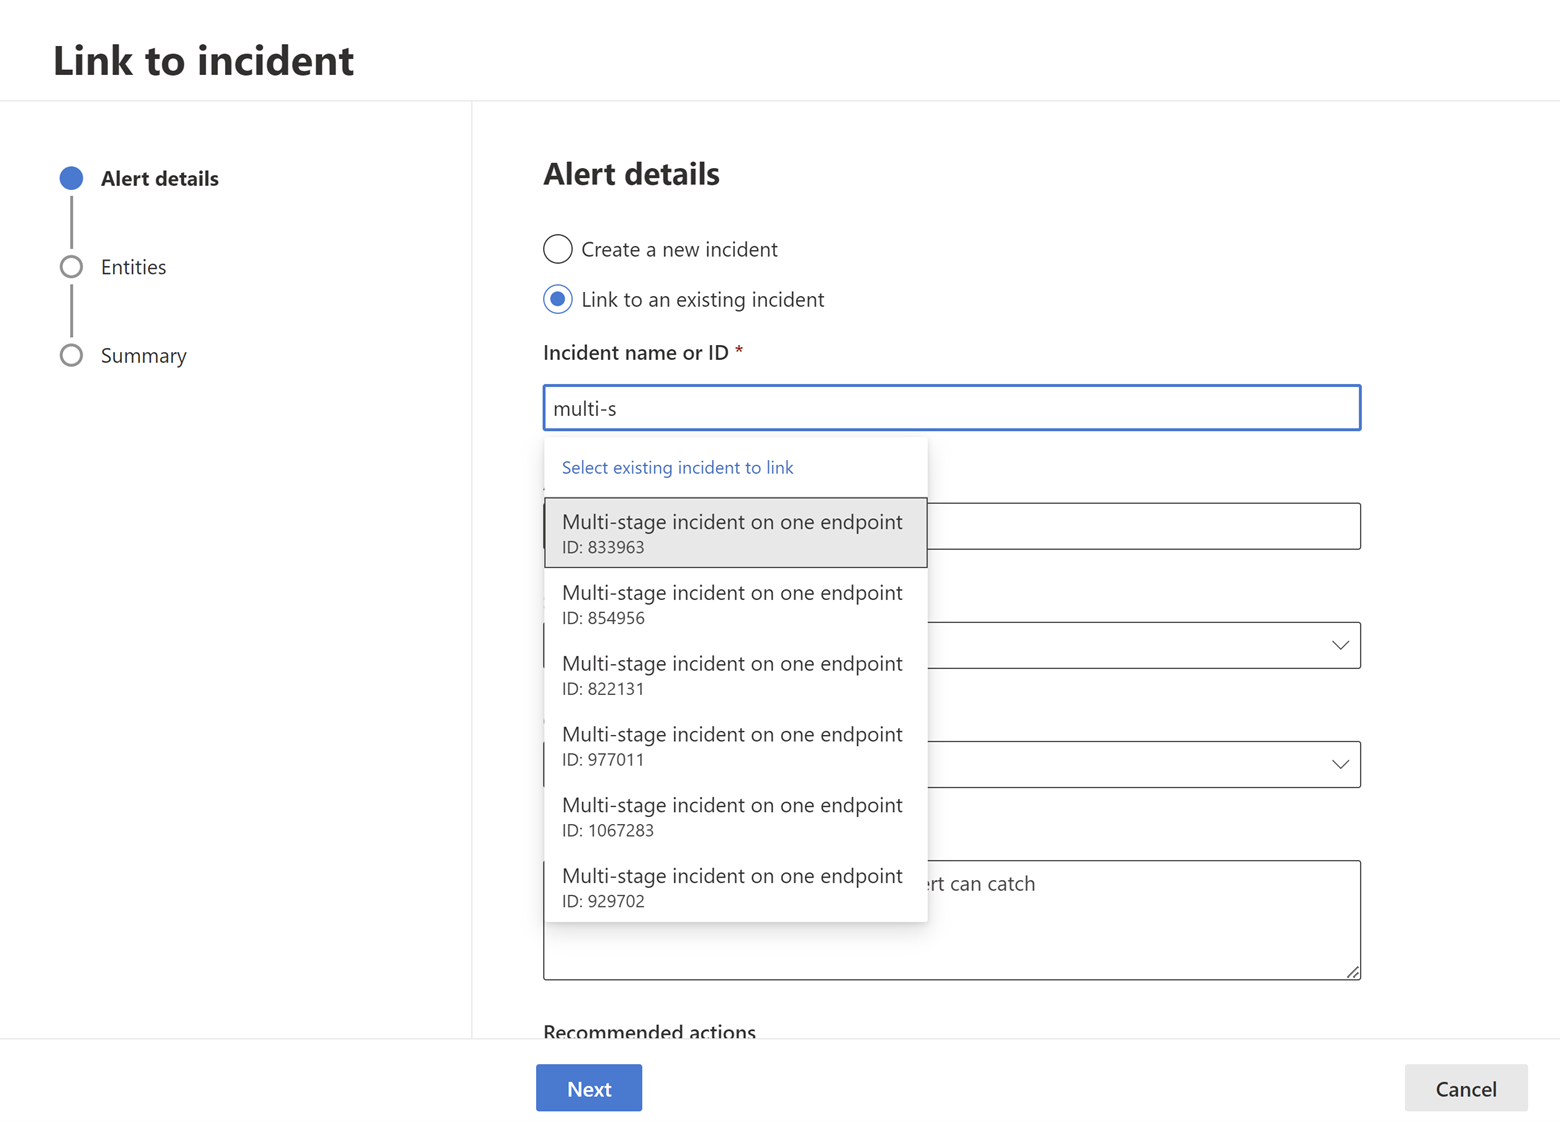Select the Create a new incident radio button
Image resolution: width=1560 pixels, height=1122 pixels.
(x=558, y=249)
